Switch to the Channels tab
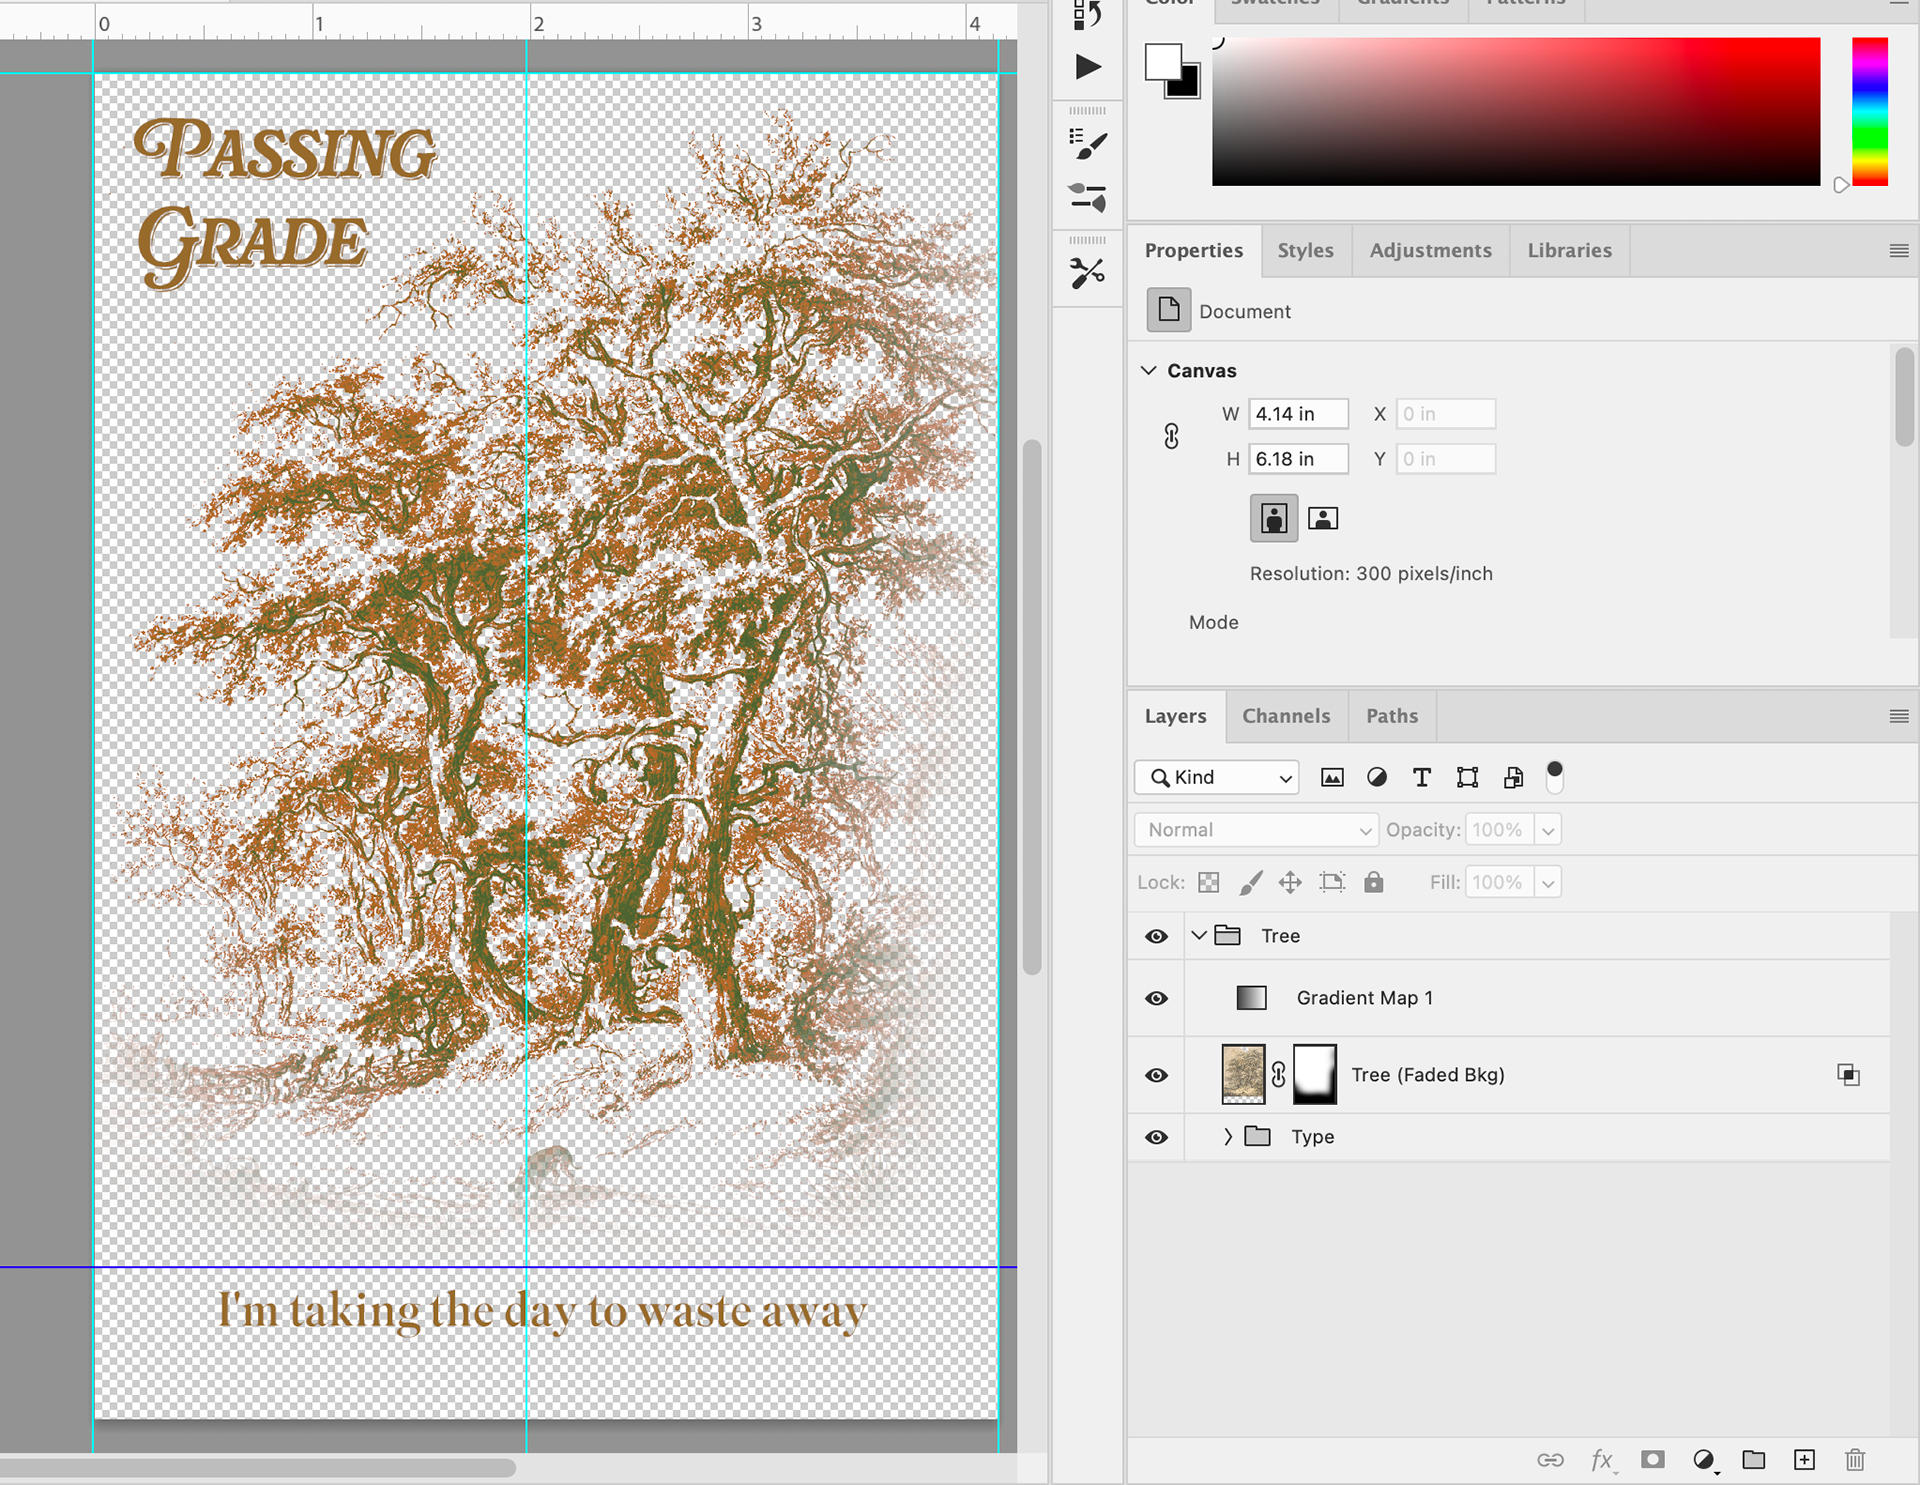 click(1286, 716)
